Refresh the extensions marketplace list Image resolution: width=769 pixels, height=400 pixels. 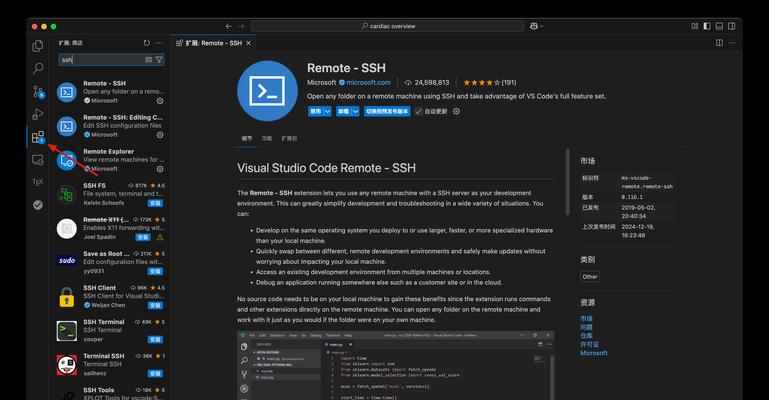(147, 43)
